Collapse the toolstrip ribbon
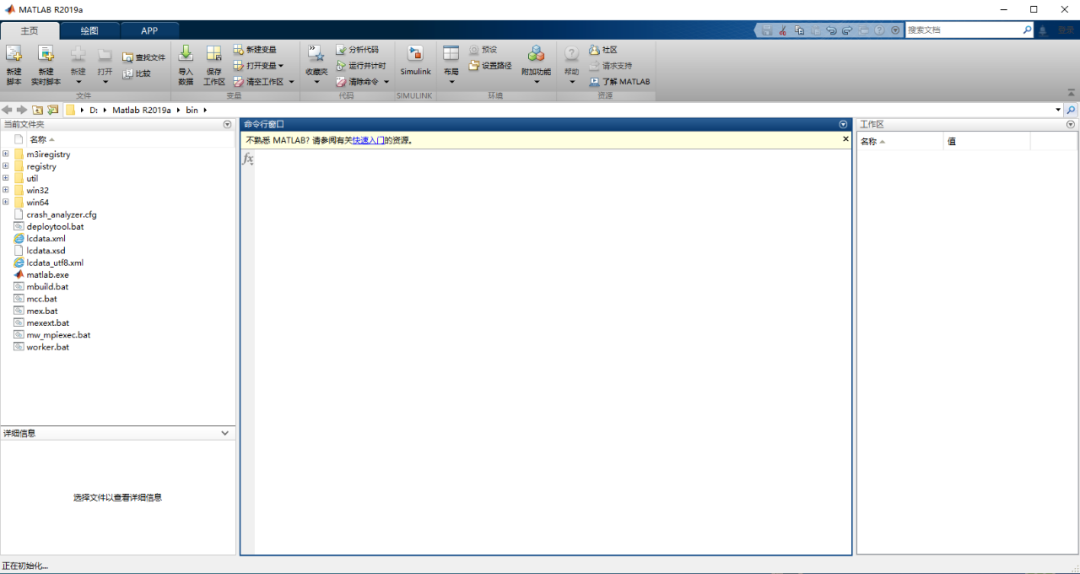This screenshot has width=1080, height=574. 1071,92
